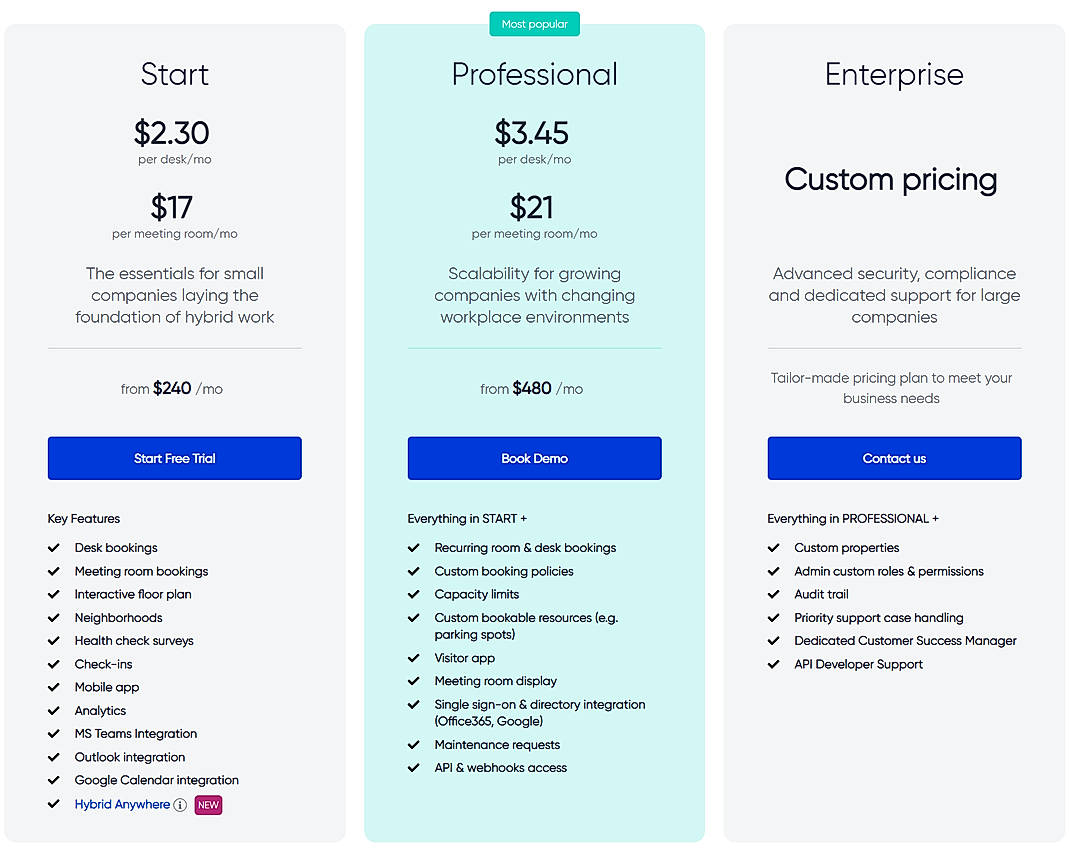Click the checkmark beside API Developer Support
1070x849 pixels.
coord(773,664)
